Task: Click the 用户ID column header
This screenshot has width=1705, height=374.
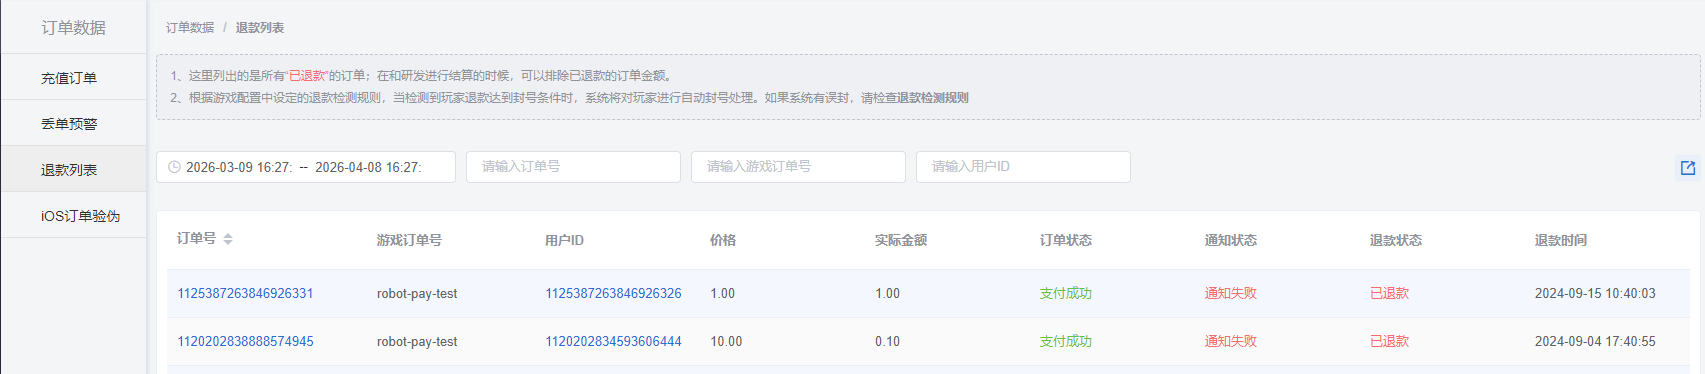Action: pyautogui.click(x=564, y=240)
